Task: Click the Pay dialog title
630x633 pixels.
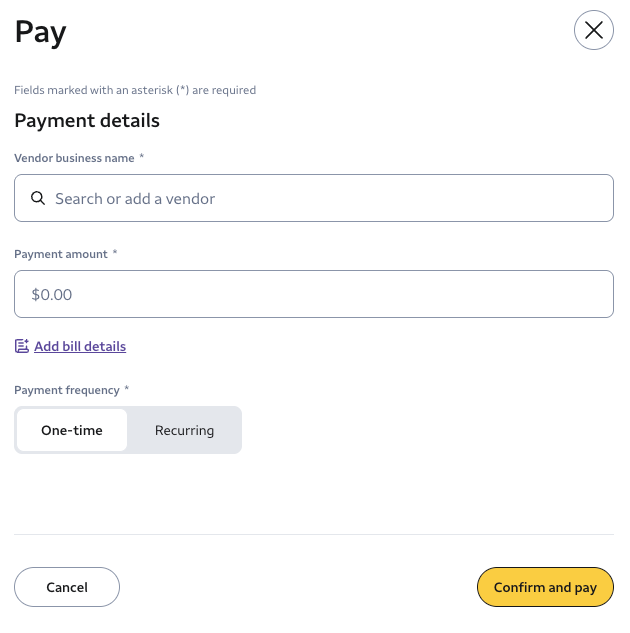Action: coord(40,33)
